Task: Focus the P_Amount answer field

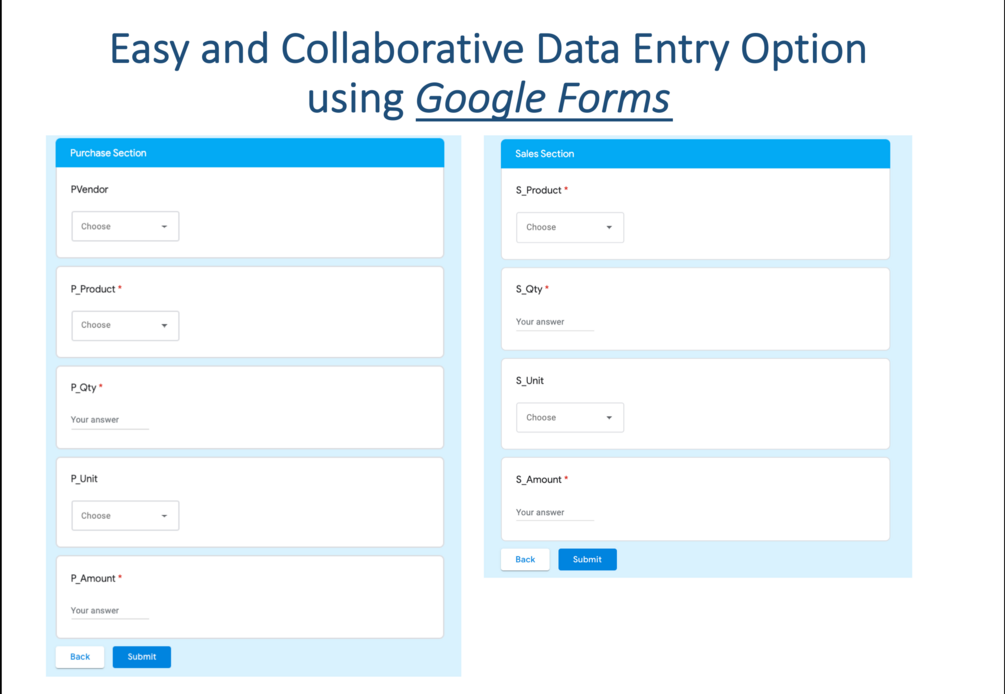Action: tap(109, 611)
